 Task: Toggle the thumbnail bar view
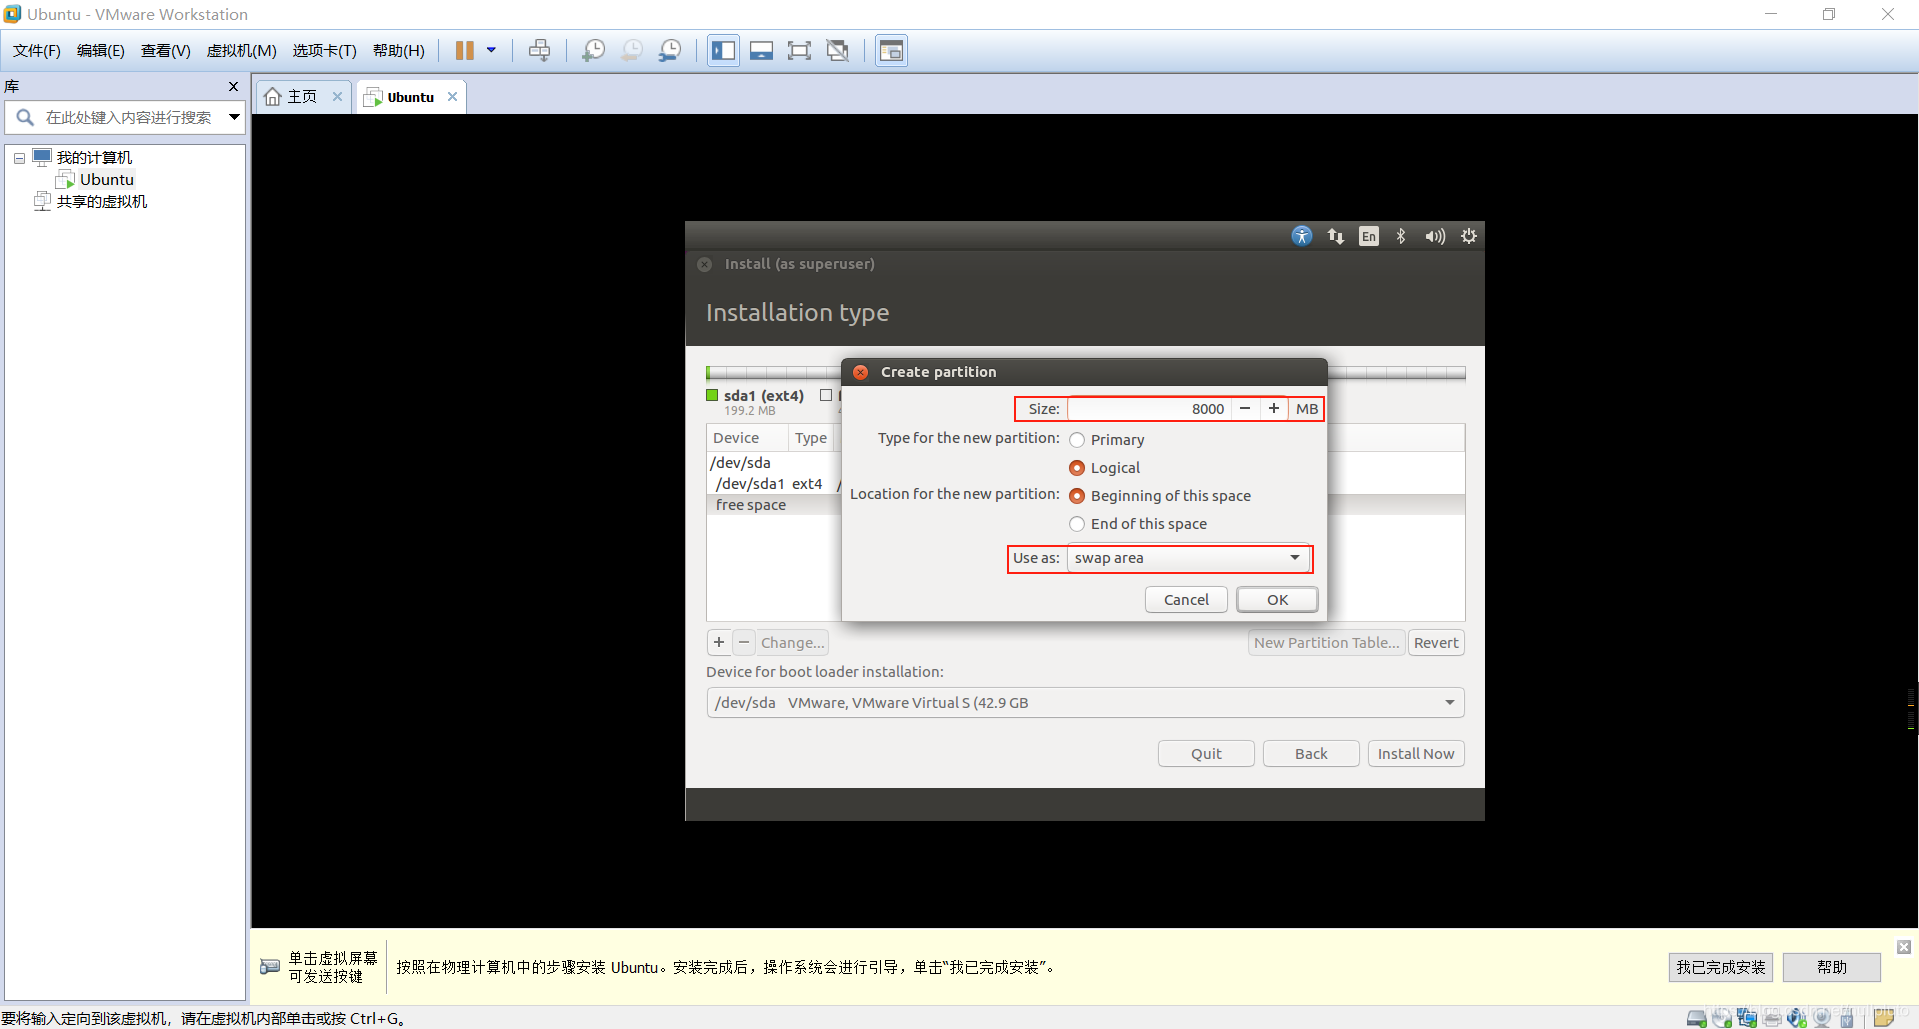(761, 50)
